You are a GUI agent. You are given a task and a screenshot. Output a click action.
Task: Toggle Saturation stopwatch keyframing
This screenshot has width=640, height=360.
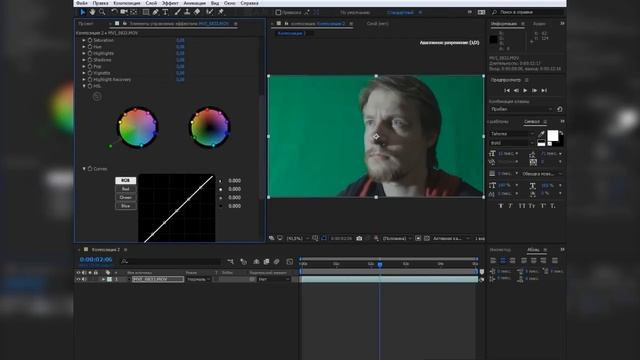point(90,40)
